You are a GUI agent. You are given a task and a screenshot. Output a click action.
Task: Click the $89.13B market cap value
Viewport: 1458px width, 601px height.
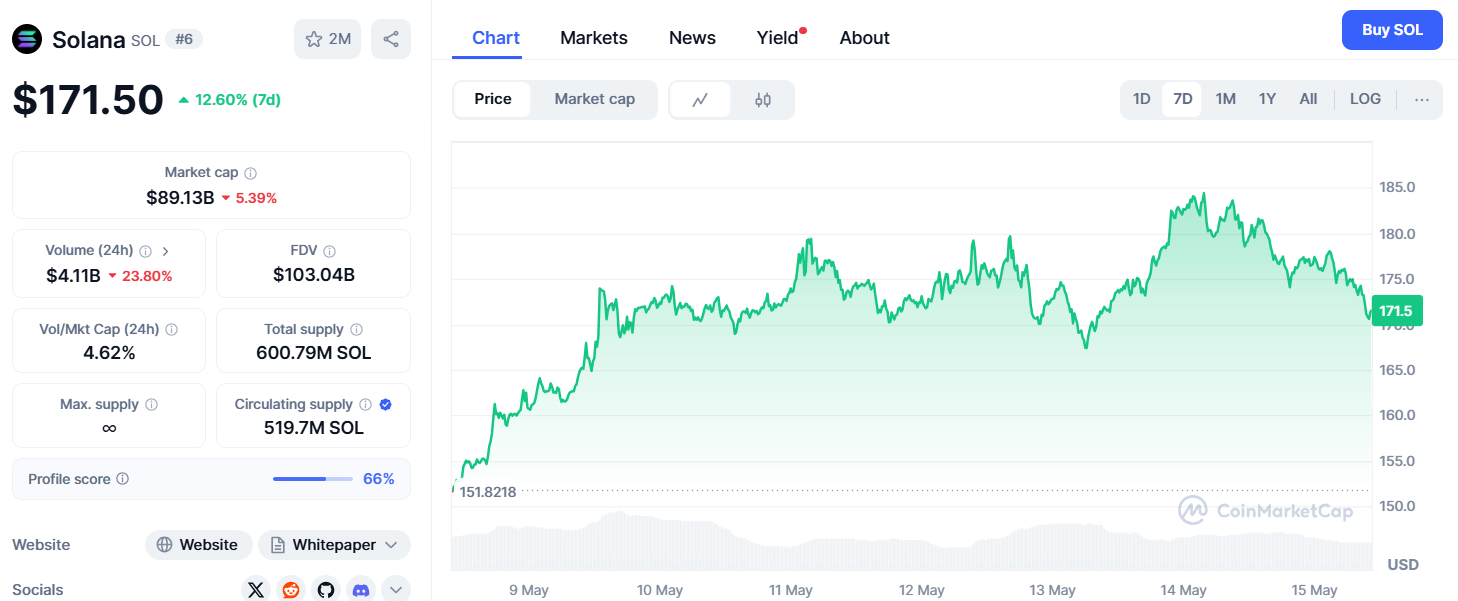pos(181,197)
